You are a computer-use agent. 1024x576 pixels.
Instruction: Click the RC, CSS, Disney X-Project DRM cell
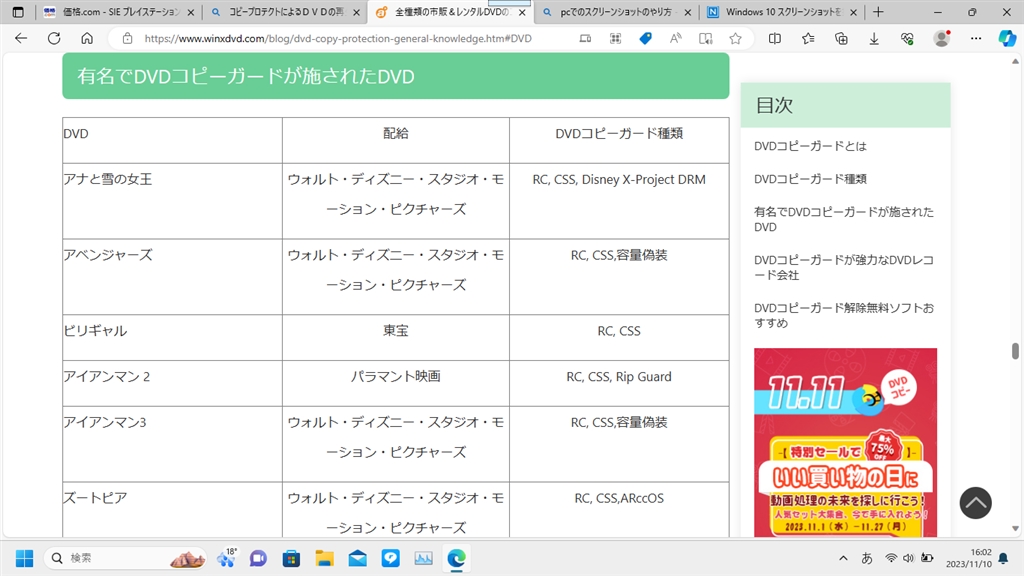click(619, 201)
